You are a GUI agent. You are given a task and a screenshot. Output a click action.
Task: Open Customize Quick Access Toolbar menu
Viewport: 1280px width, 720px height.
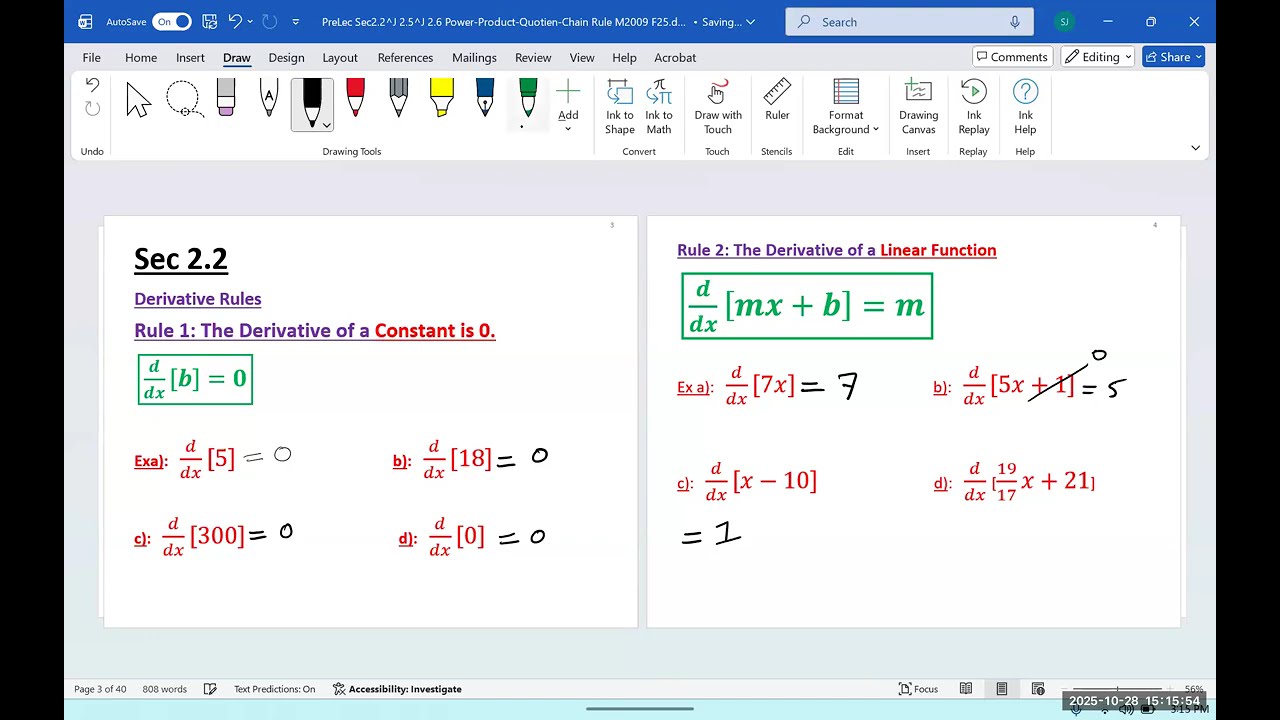coord(295,22)
